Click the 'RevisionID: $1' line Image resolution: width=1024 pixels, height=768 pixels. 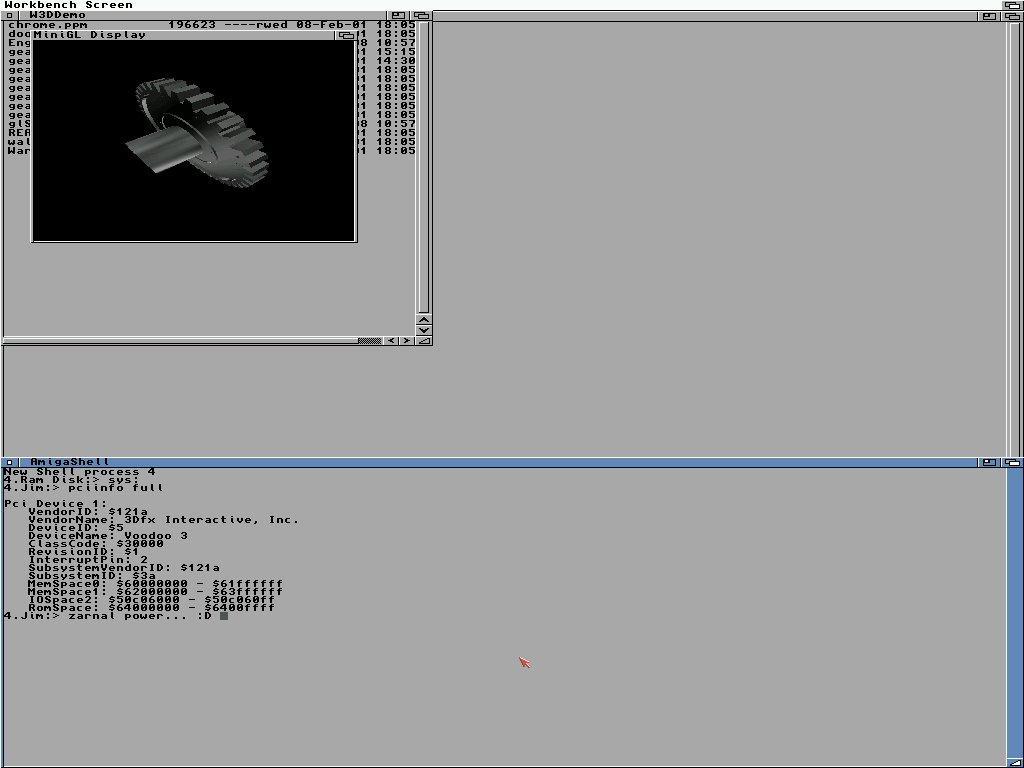pos(84,552)
